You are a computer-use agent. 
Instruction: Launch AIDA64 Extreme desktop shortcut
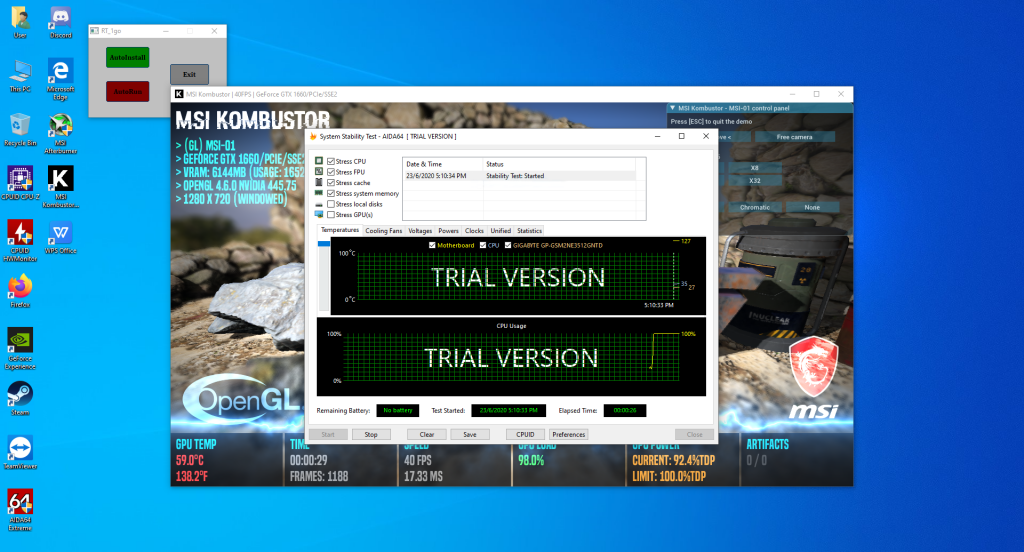click(x=20, y=510)
